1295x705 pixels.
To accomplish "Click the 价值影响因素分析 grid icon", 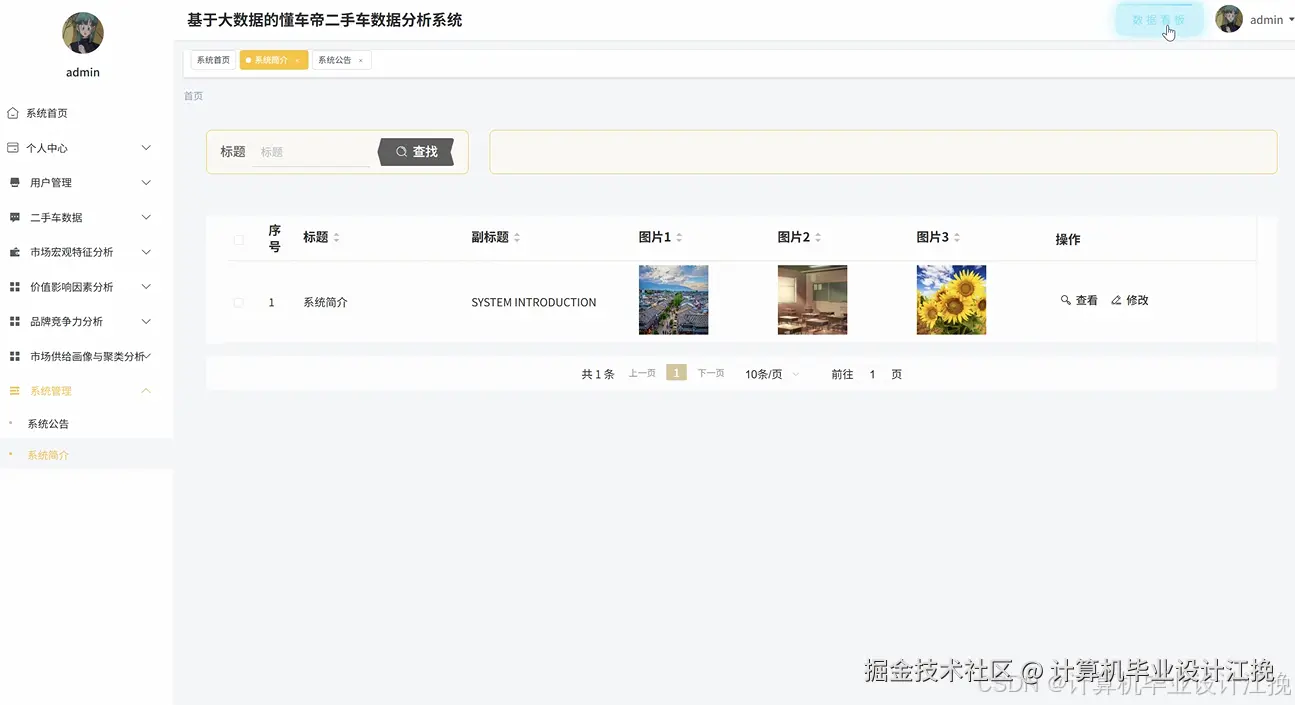I will [15, 287].
